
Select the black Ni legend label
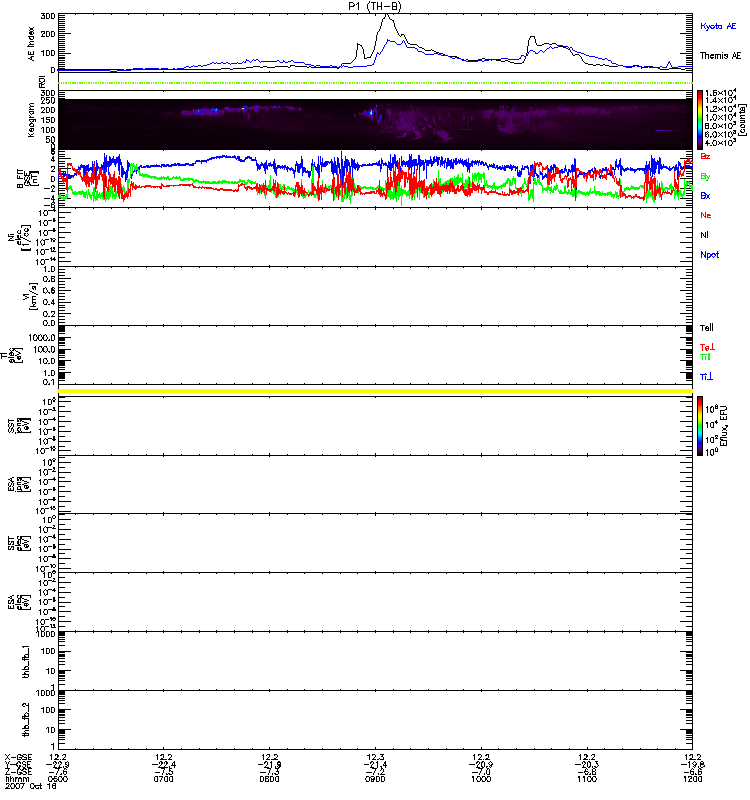[704, 235]
